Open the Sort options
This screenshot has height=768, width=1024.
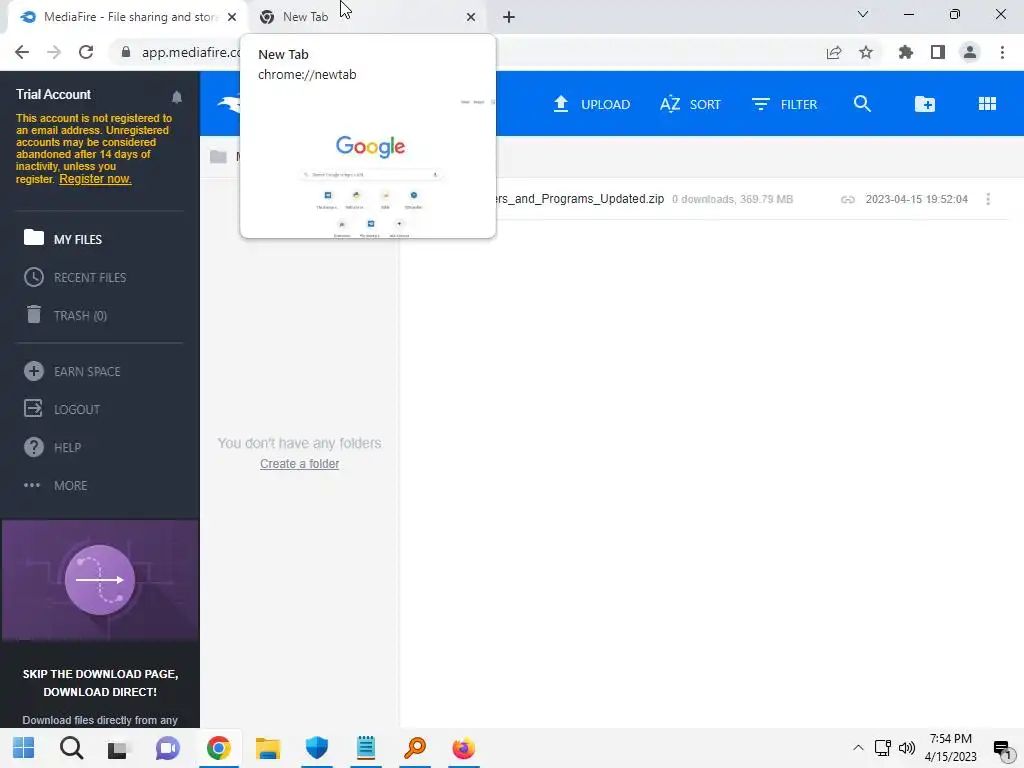click(690, 104)
